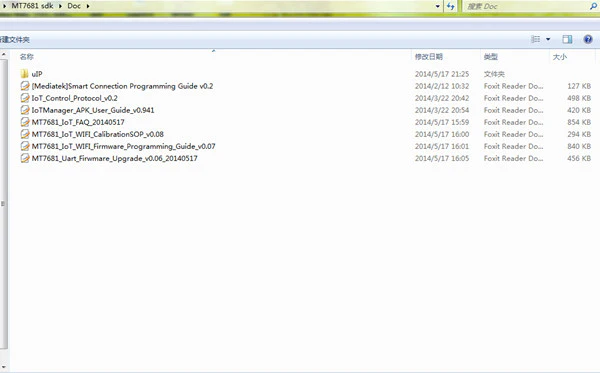Click the IoTManager_APK_User_Guide file icon
This screenshot has width=600, height=373.
(x=25, y=110)
